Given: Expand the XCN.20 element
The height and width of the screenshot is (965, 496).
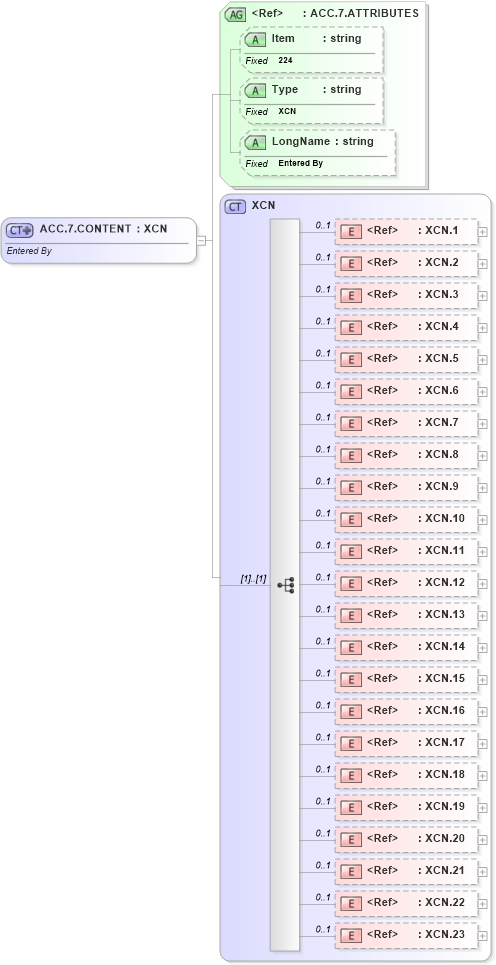Looking at the screenshot, I should pyautogui.click(x=482, y=840).
